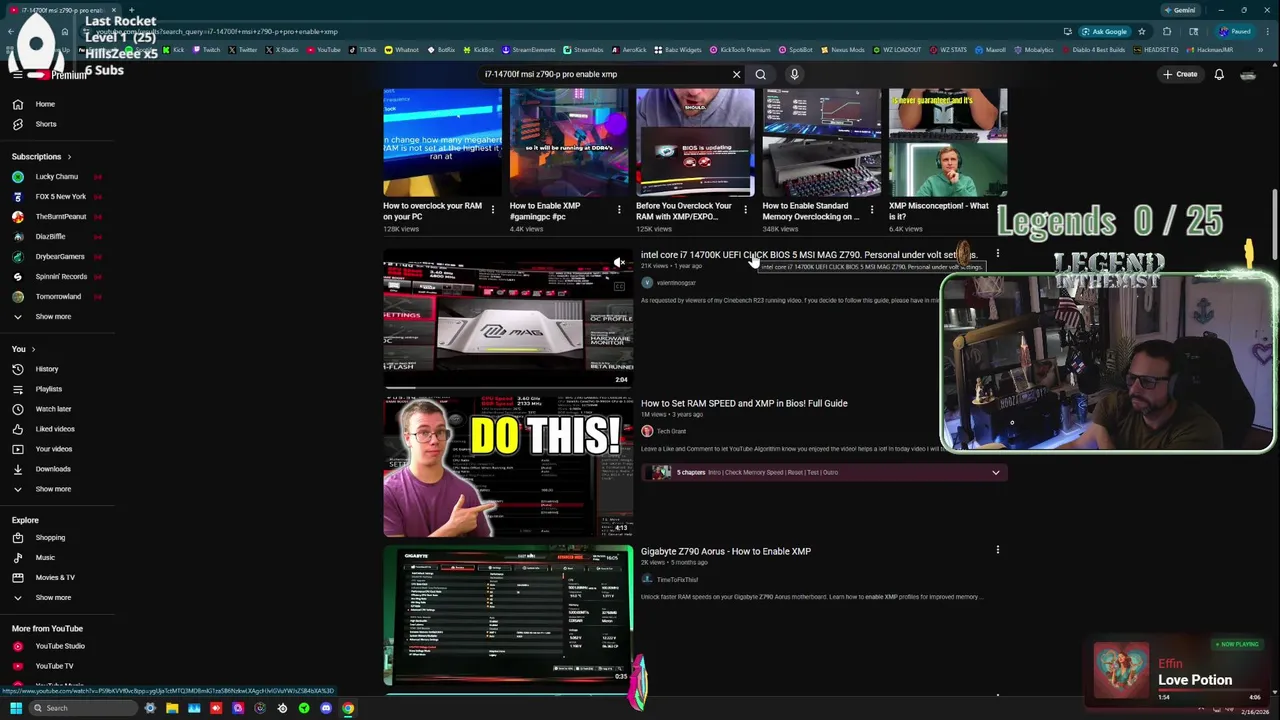
Task: Select the YouTube search results tab
Action: pyautogui.click(x=62, y=10)
